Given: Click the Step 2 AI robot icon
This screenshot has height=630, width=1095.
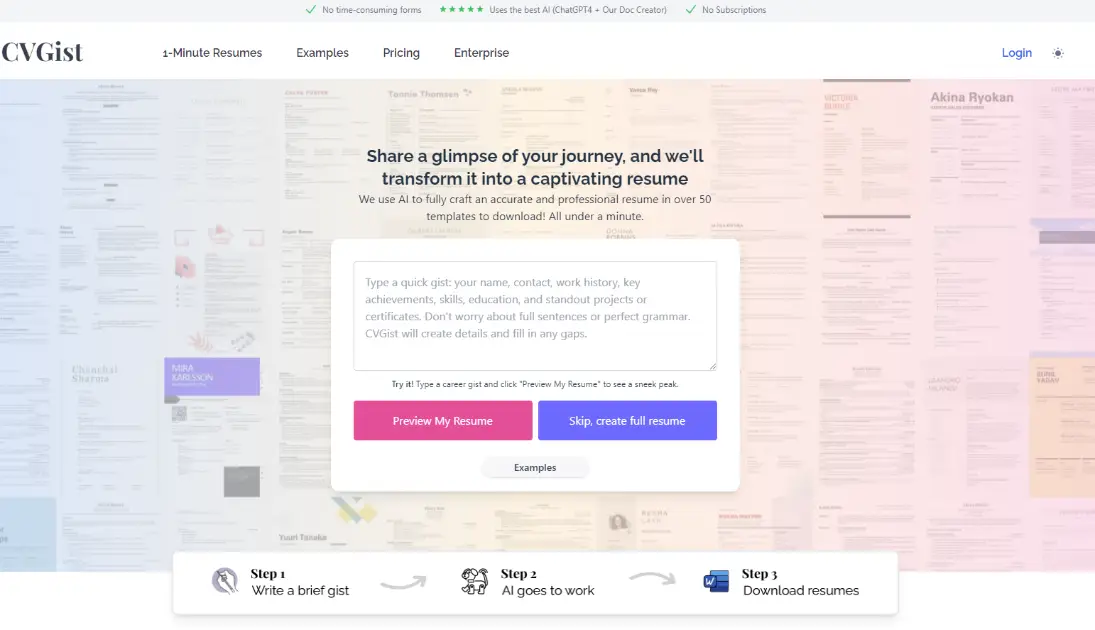Looking at the screenshot, I should [475, 581].
